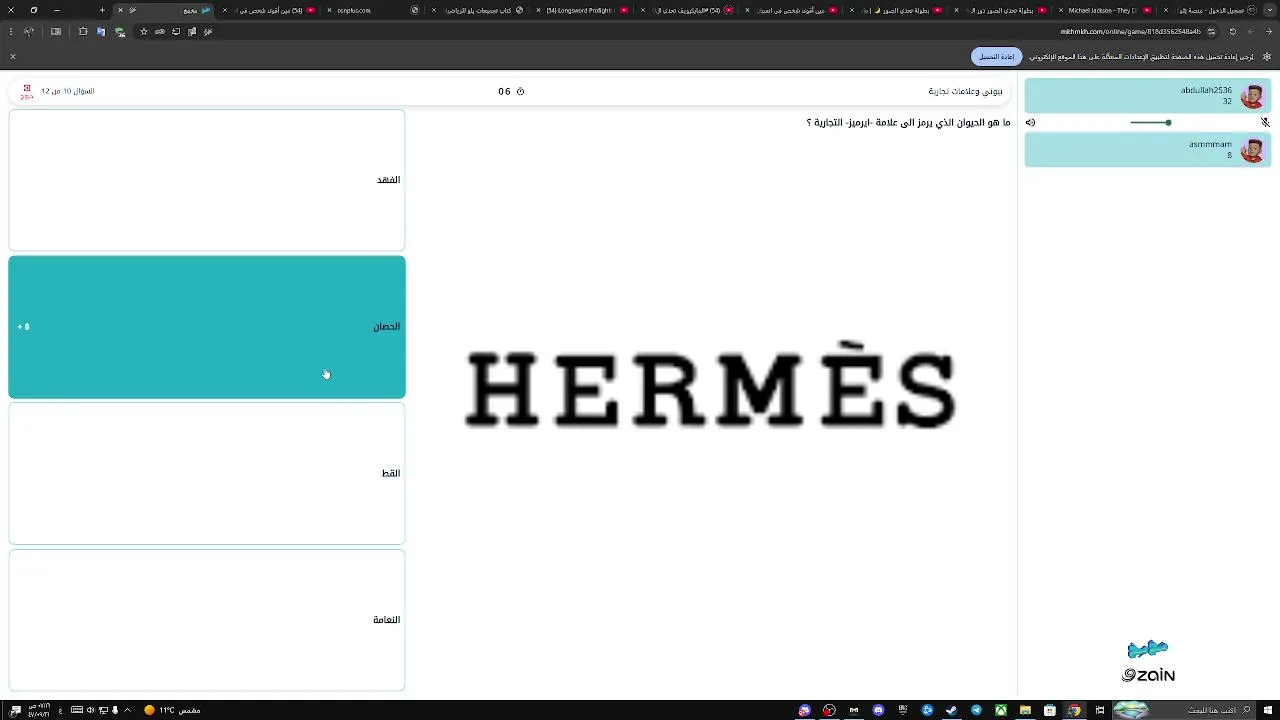Click the category title بيوتي وعلامات تجارية
This screenshot has width=1280, height=720.
click(x=965, y=91)
